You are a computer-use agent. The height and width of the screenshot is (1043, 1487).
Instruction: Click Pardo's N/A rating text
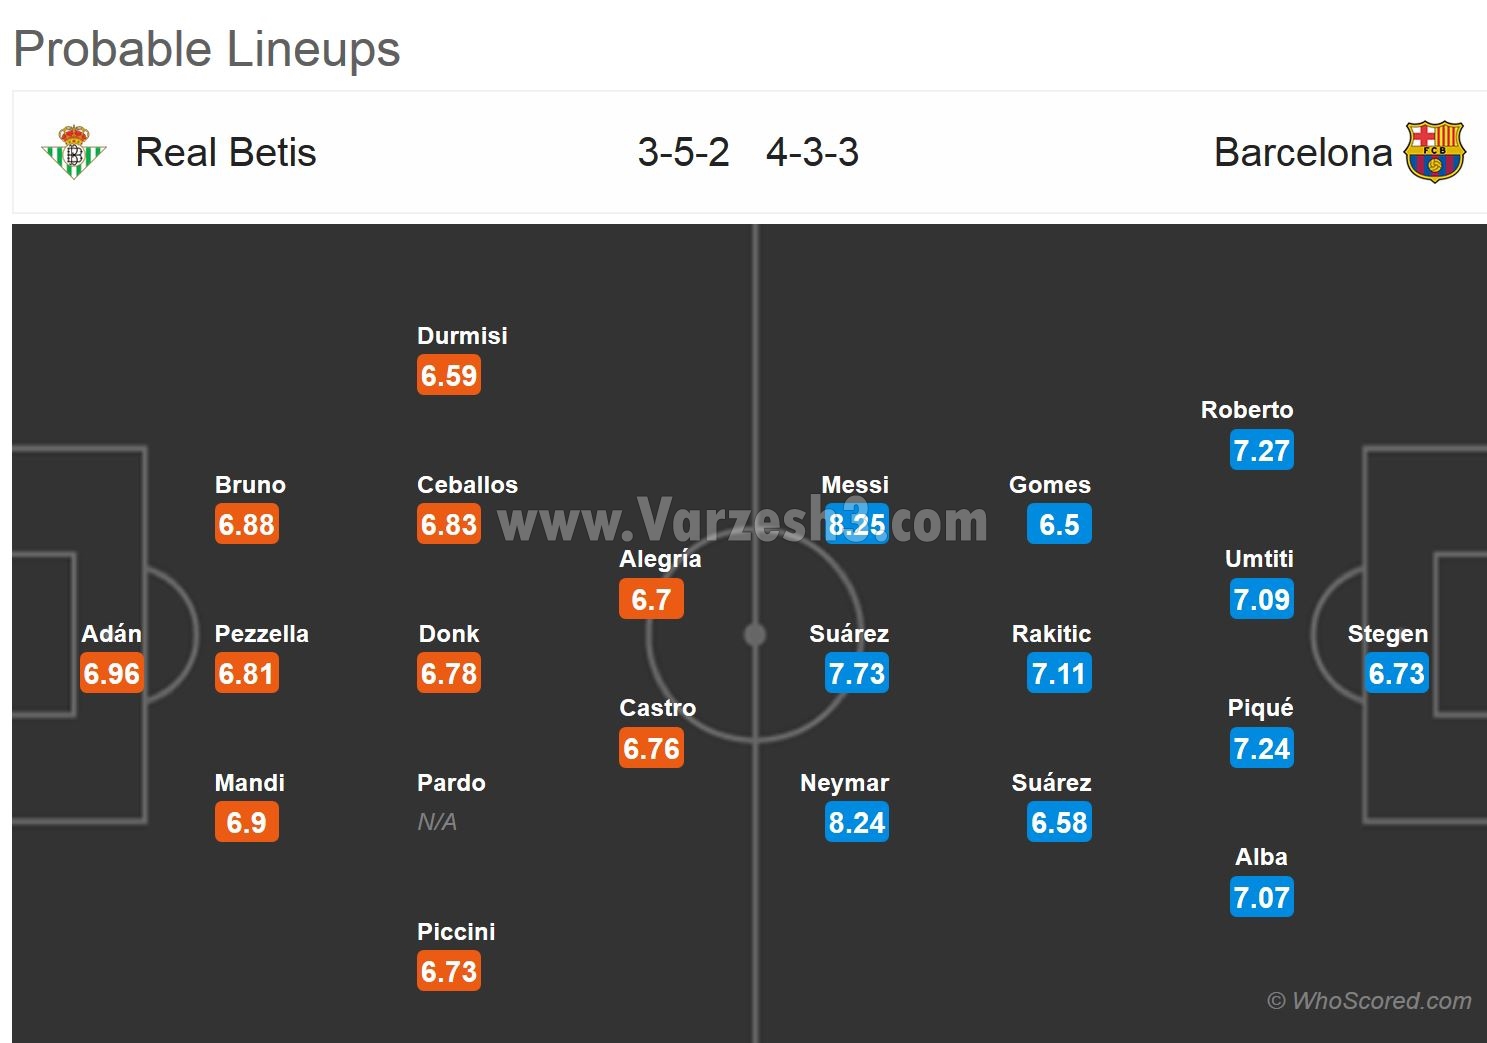437,822
